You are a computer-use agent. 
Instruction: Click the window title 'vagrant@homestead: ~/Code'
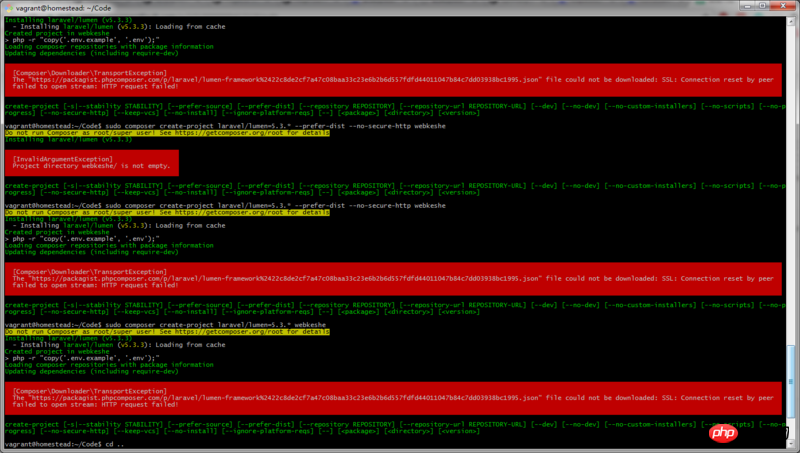point(63,8)
